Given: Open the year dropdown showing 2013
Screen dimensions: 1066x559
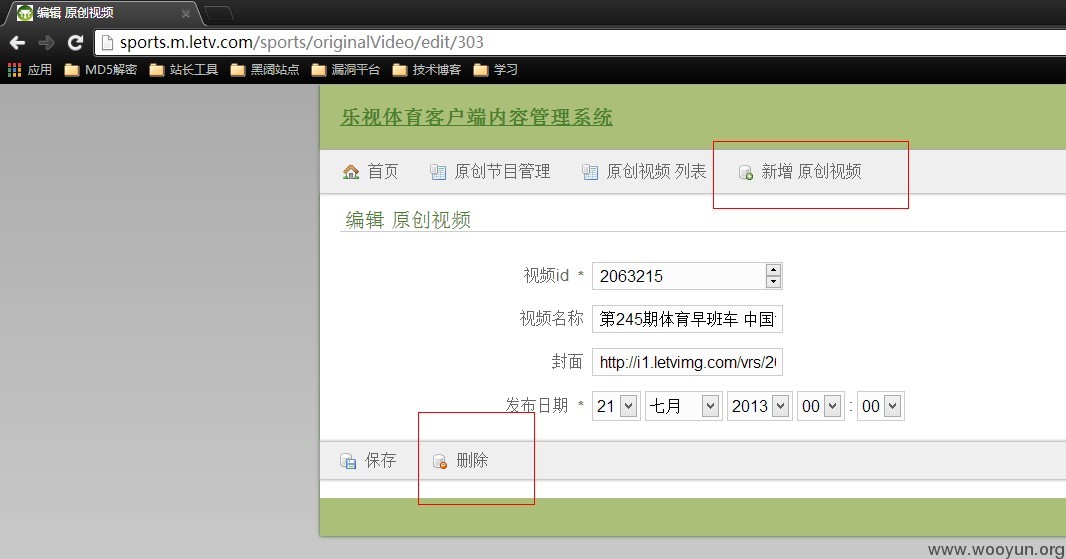Looking at the screenshot, I should click(x=759, y=406).
